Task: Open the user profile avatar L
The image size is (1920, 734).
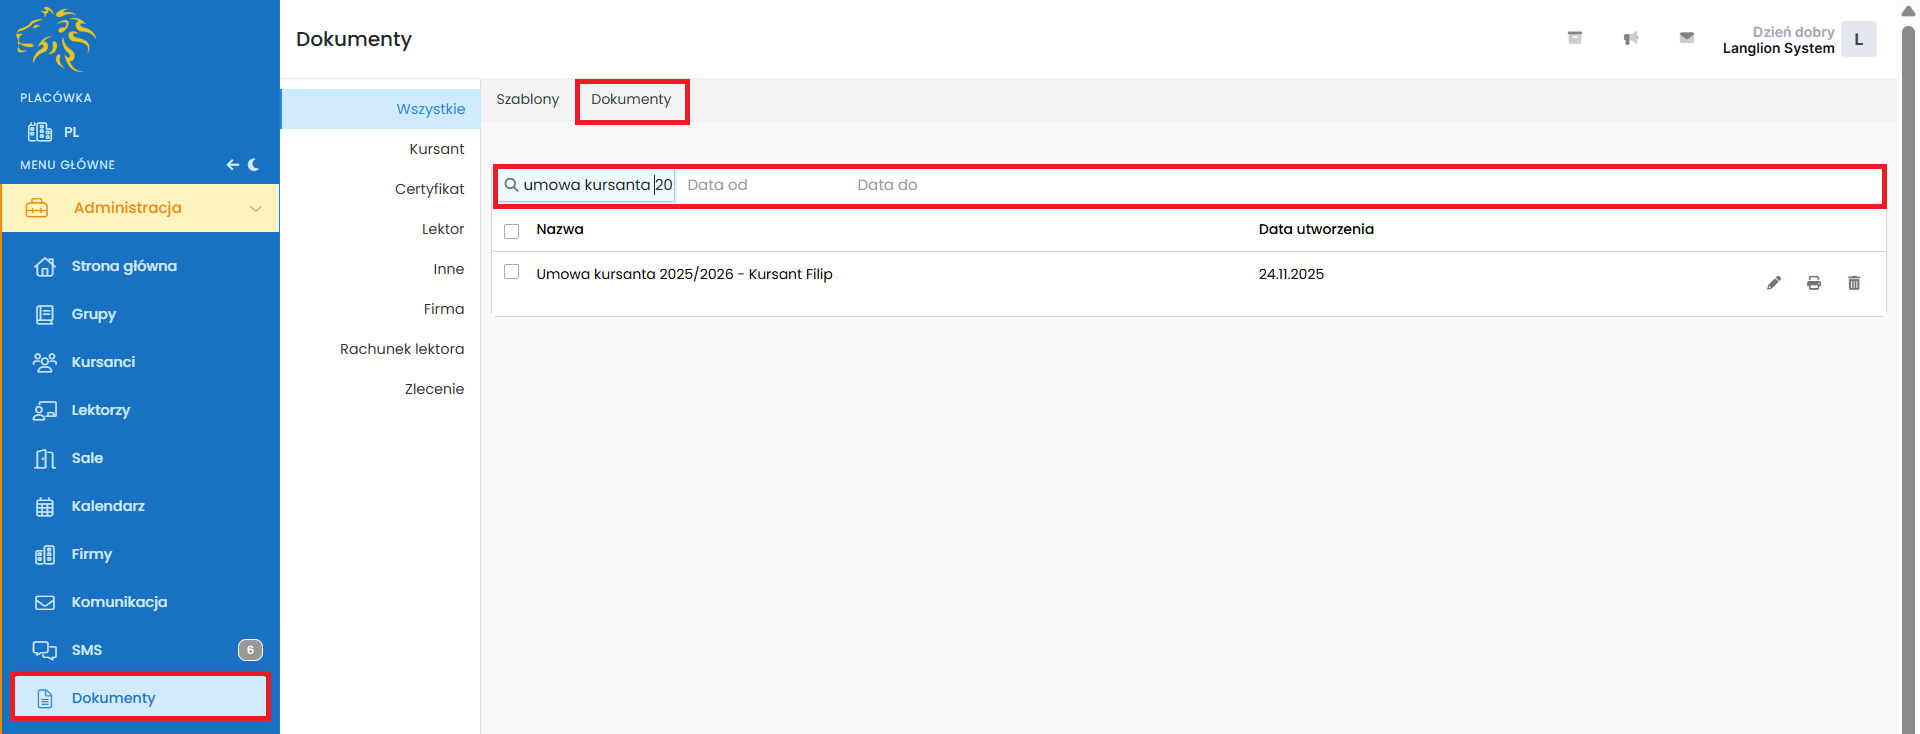Action: (1858, 40)
